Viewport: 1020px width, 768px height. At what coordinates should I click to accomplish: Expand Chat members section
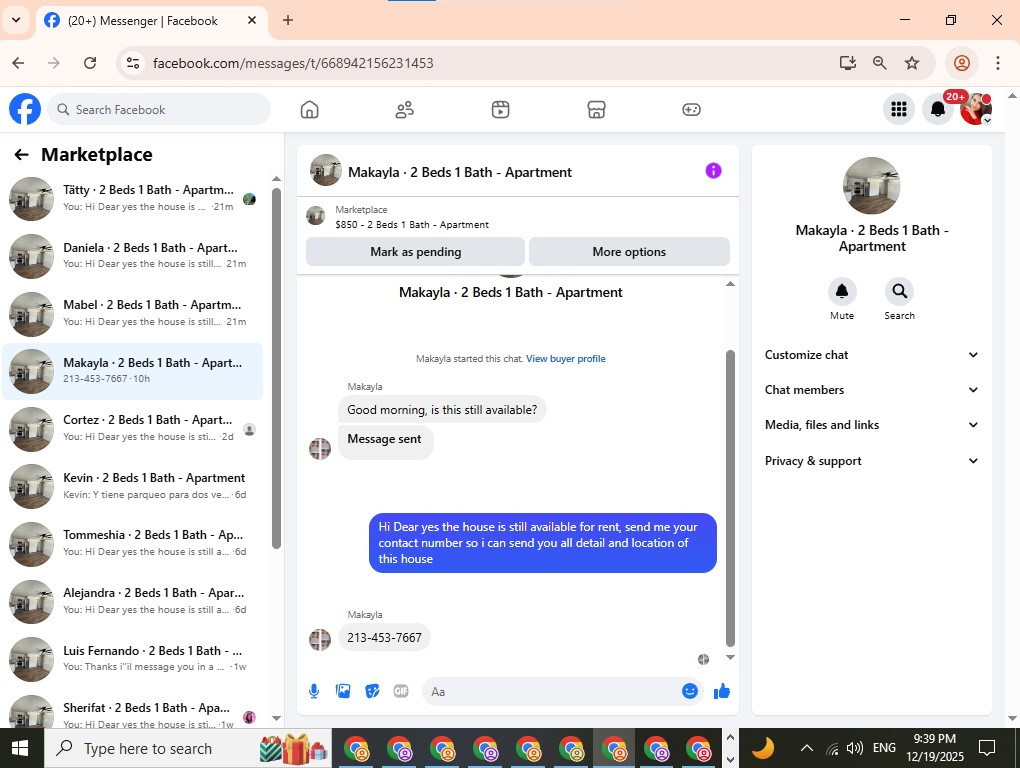click(x=872, y=390)
